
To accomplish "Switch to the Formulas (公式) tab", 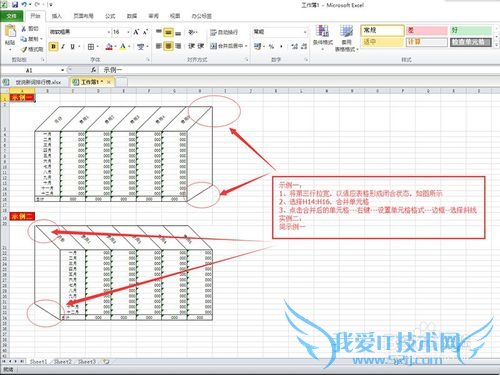I will coord(110,16).
